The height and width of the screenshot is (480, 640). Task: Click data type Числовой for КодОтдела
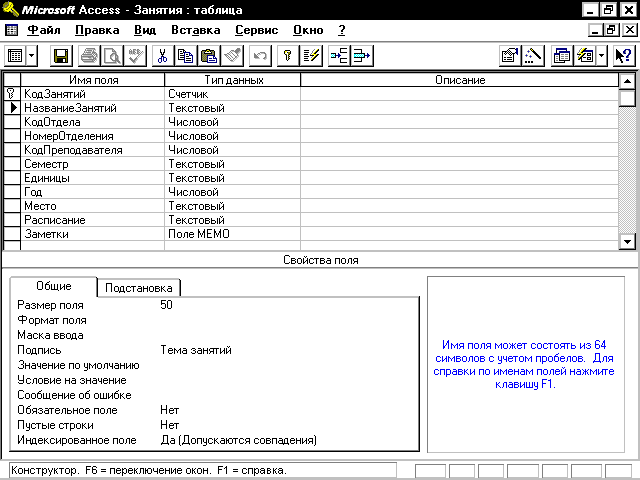coord(232,122)
